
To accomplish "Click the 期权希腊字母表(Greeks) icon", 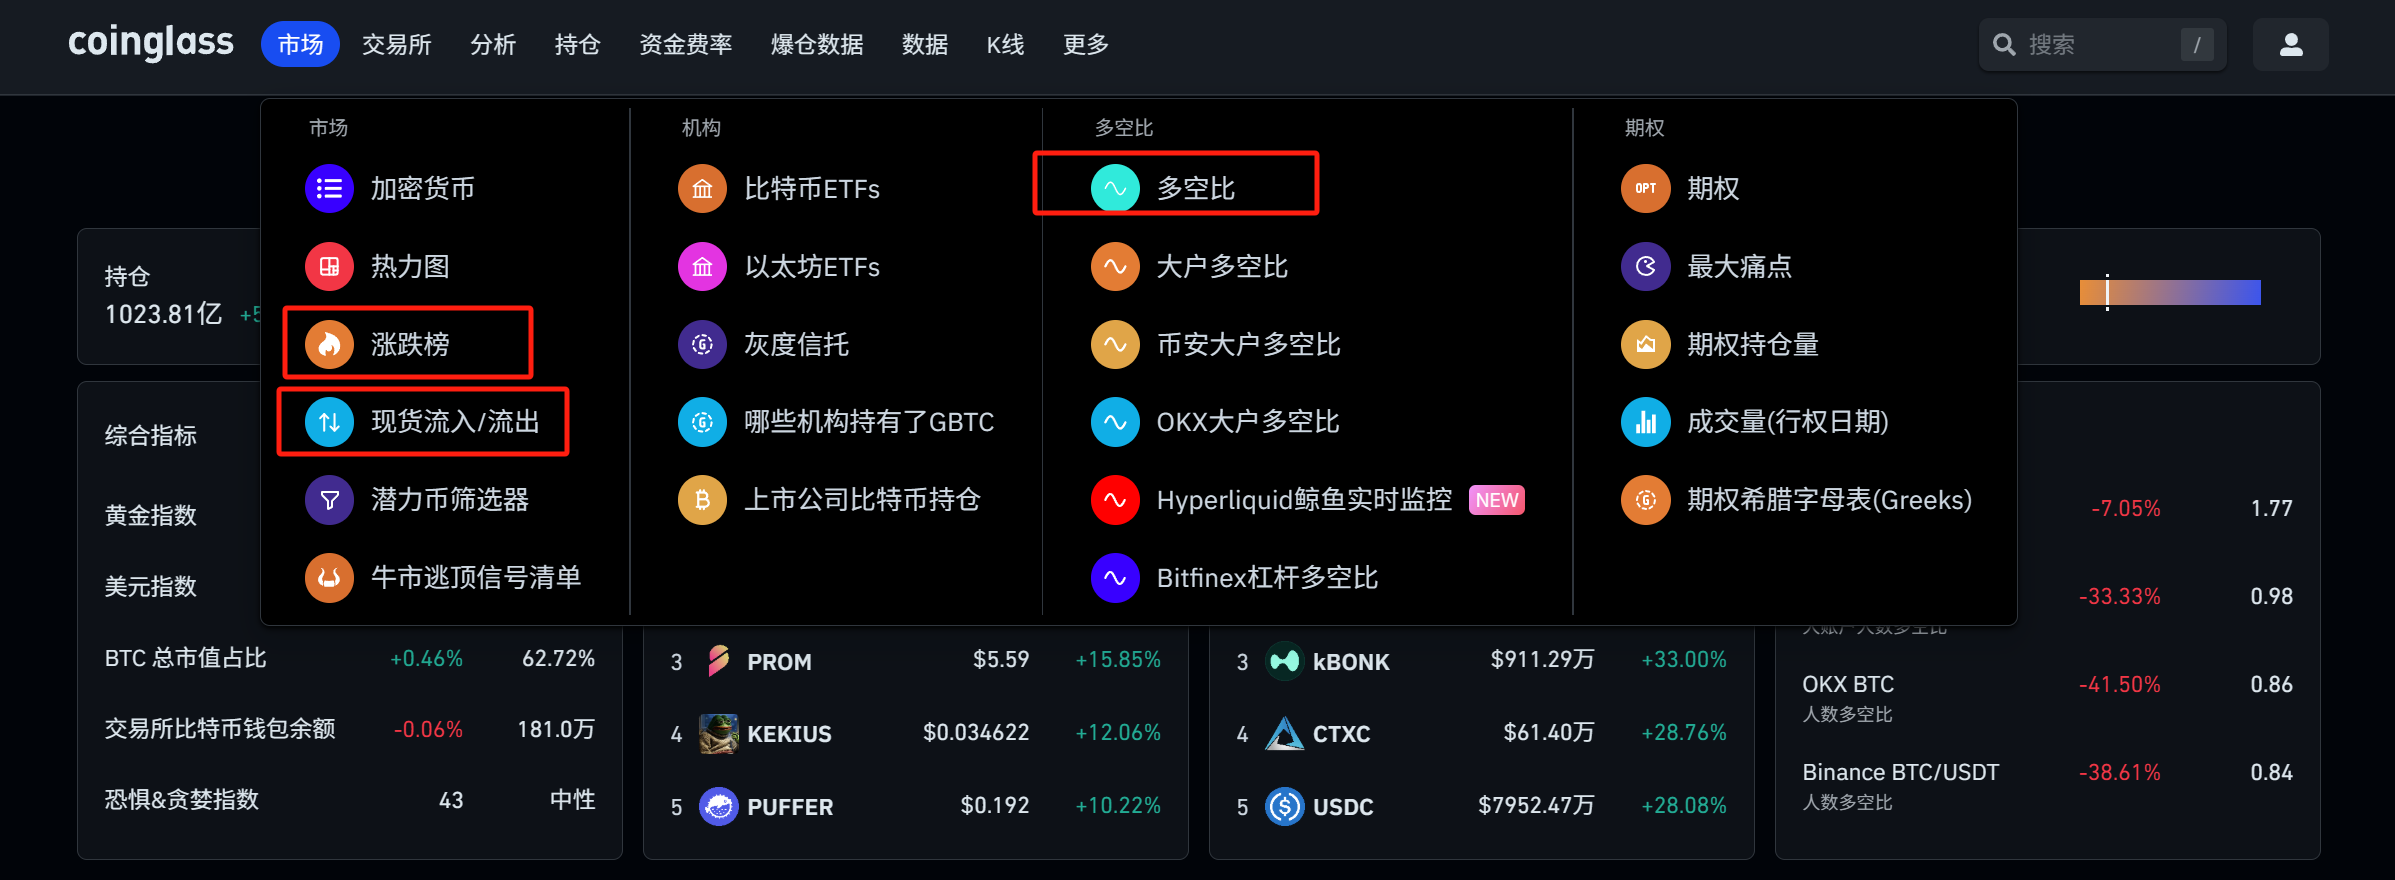I will point(1645,500).
